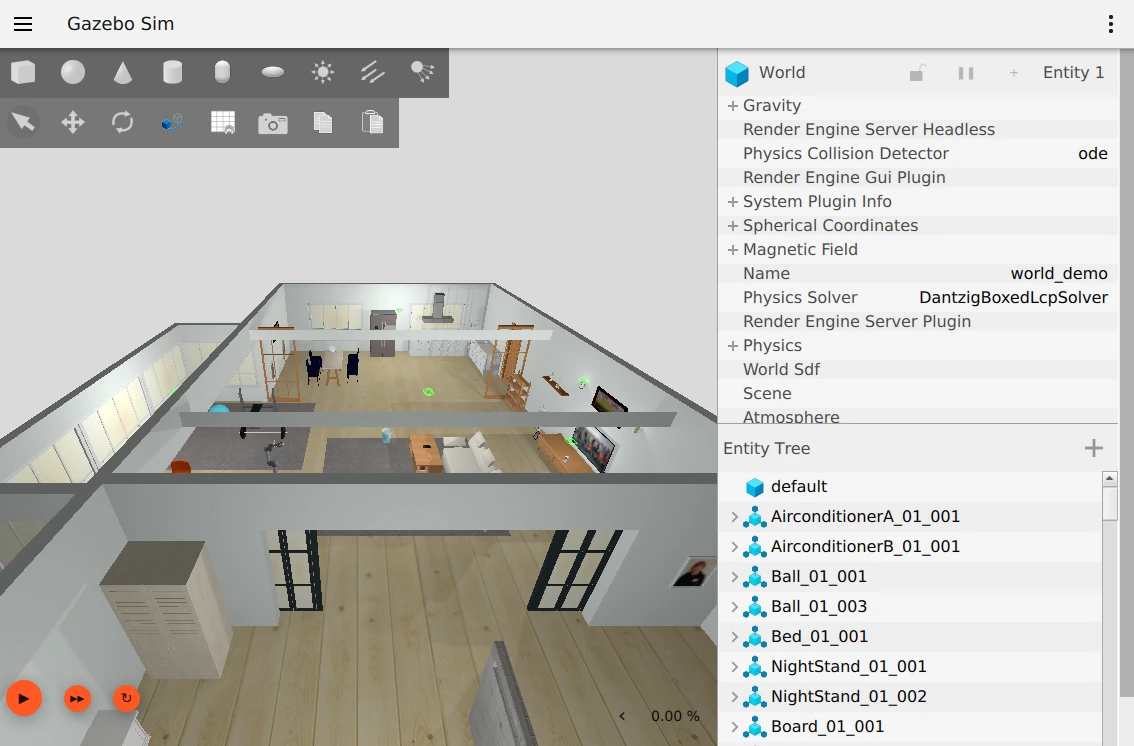Add a point light
This screenshot has height=746, width=1134.
pyautogui.click(x=323, y=72)
